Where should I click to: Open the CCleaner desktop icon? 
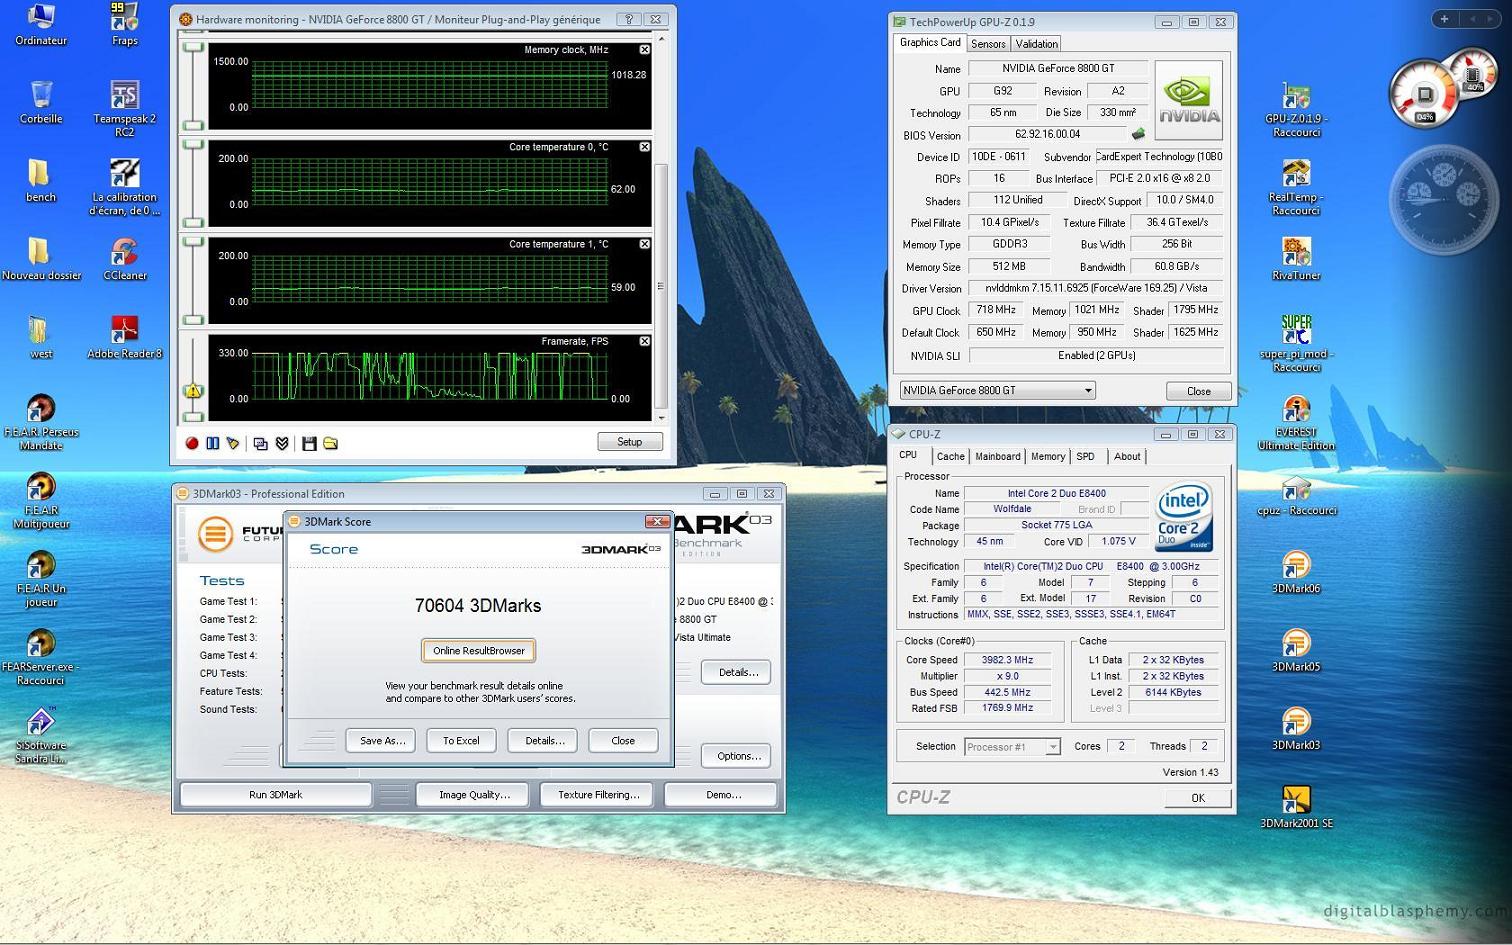(x=125, y=259)
